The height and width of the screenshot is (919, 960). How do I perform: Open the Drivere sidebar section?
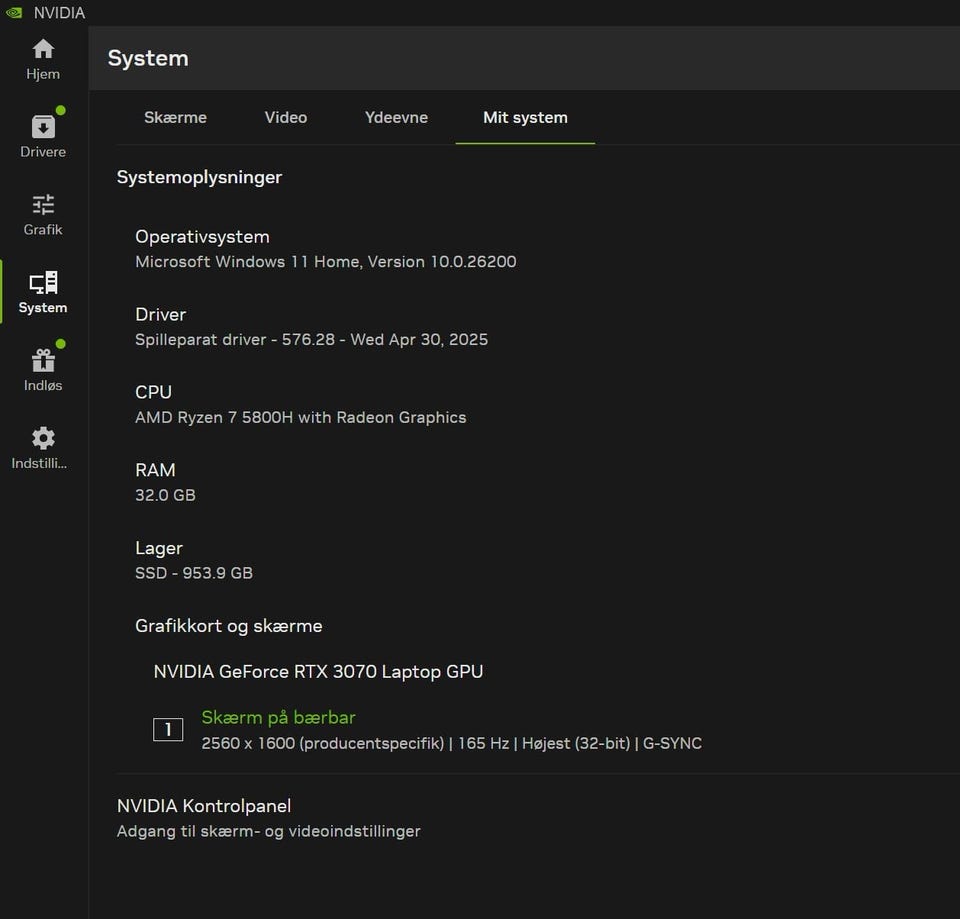coord(43,128)
